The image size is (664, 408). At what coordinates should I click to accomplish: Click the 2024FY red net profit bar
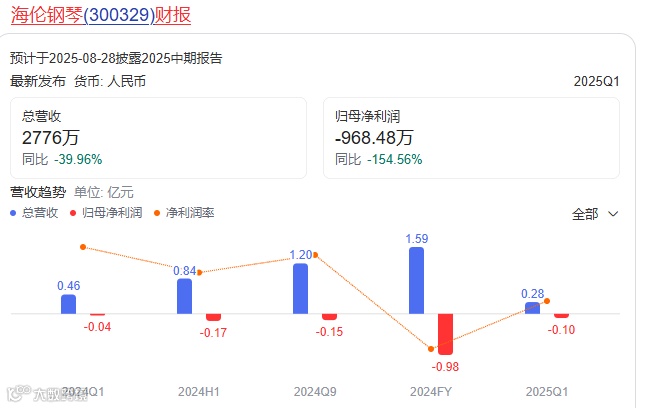[x=445, y=334]
